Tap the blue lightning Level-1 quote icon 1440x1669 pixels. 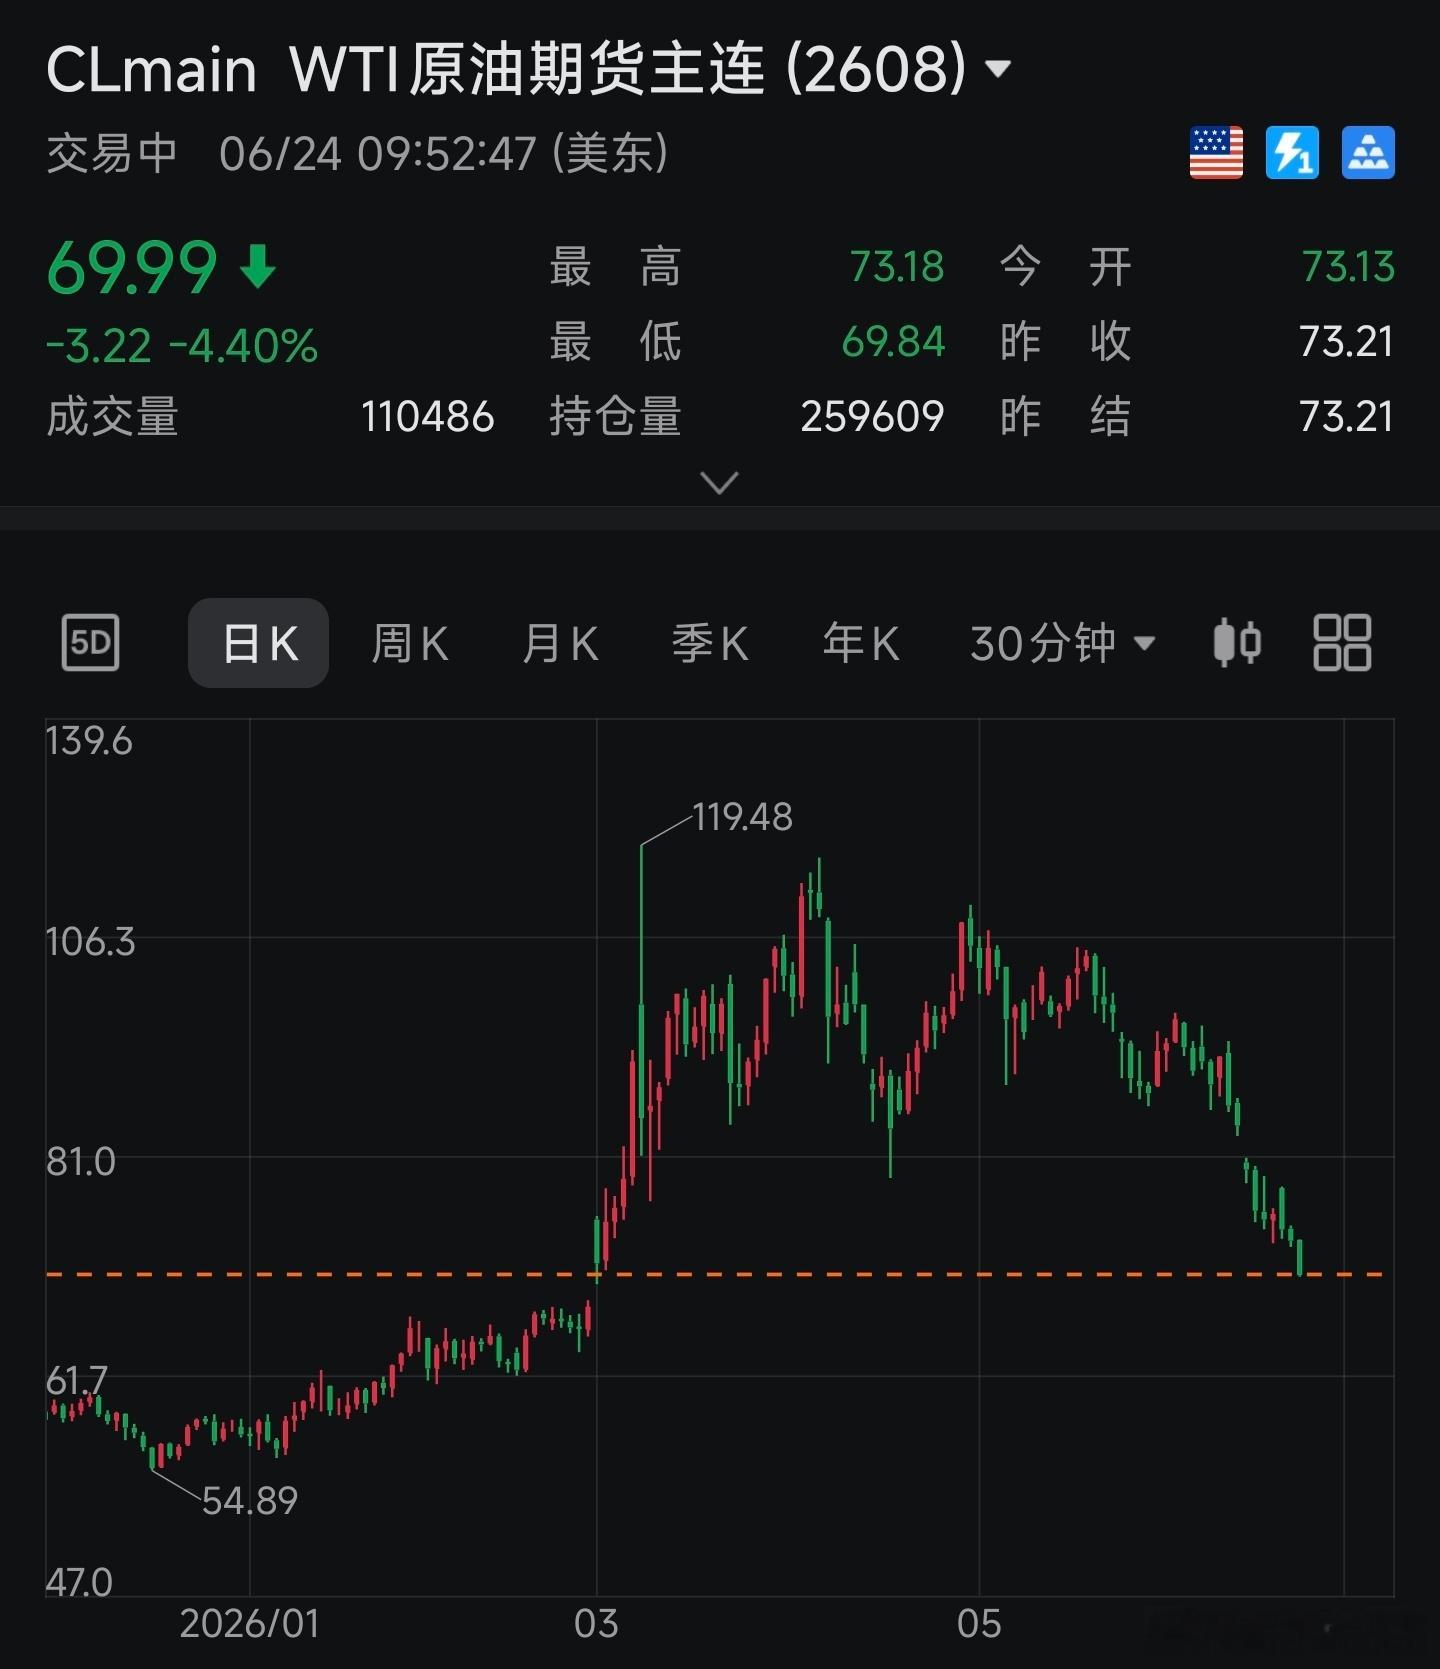(x=1292, y=153)
